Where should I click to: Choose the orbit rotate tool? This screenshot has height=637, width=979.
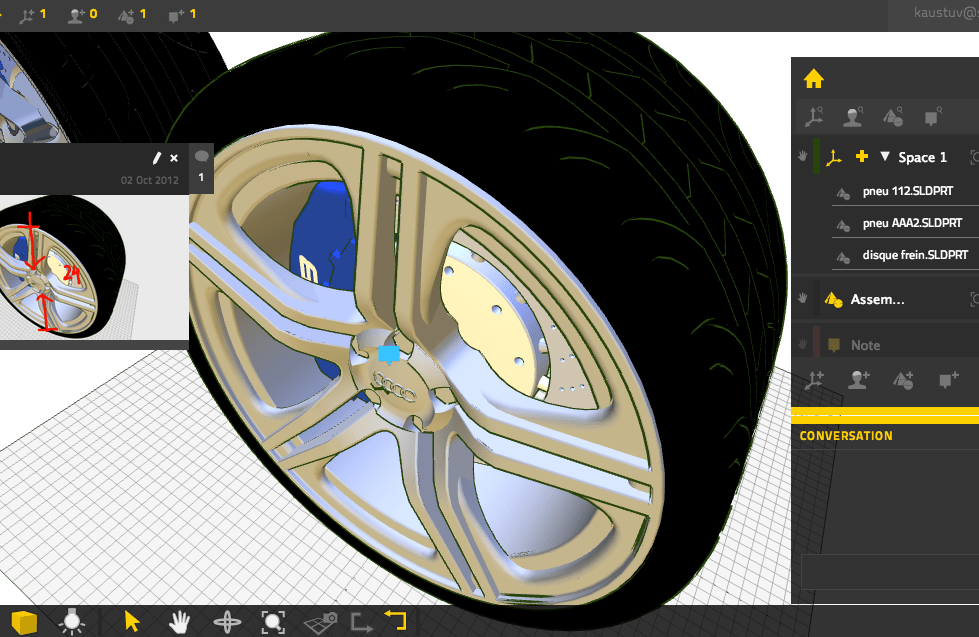(x=227, y=622)
